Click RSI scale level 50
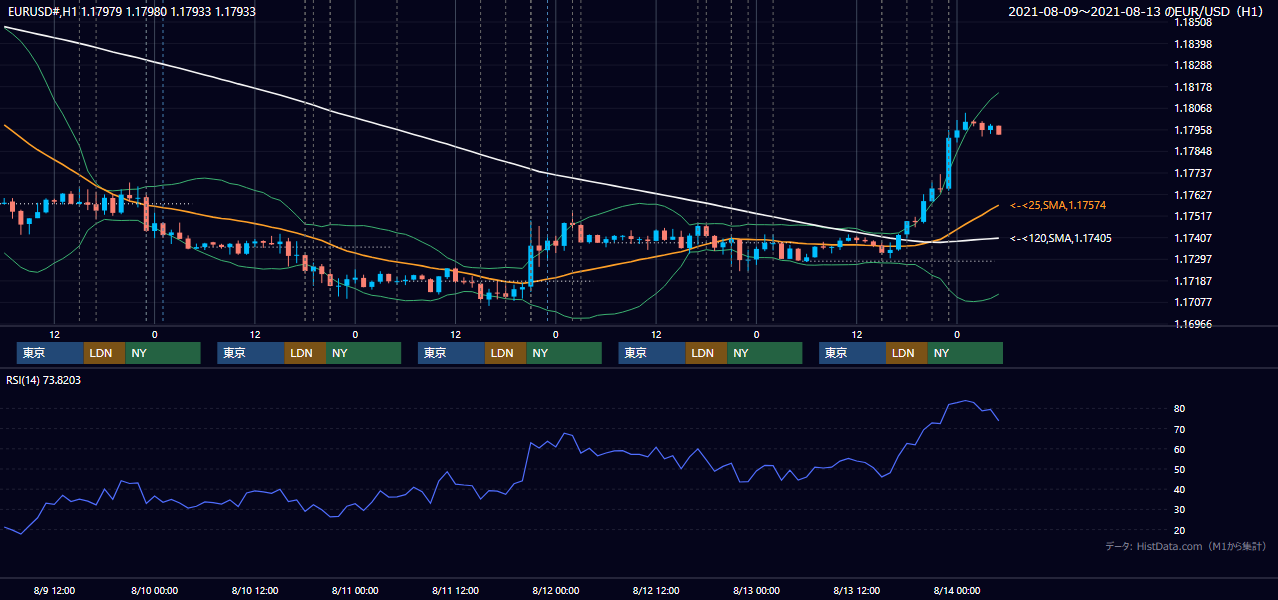Viewport: 1278px width, 600px height. 1180,469
